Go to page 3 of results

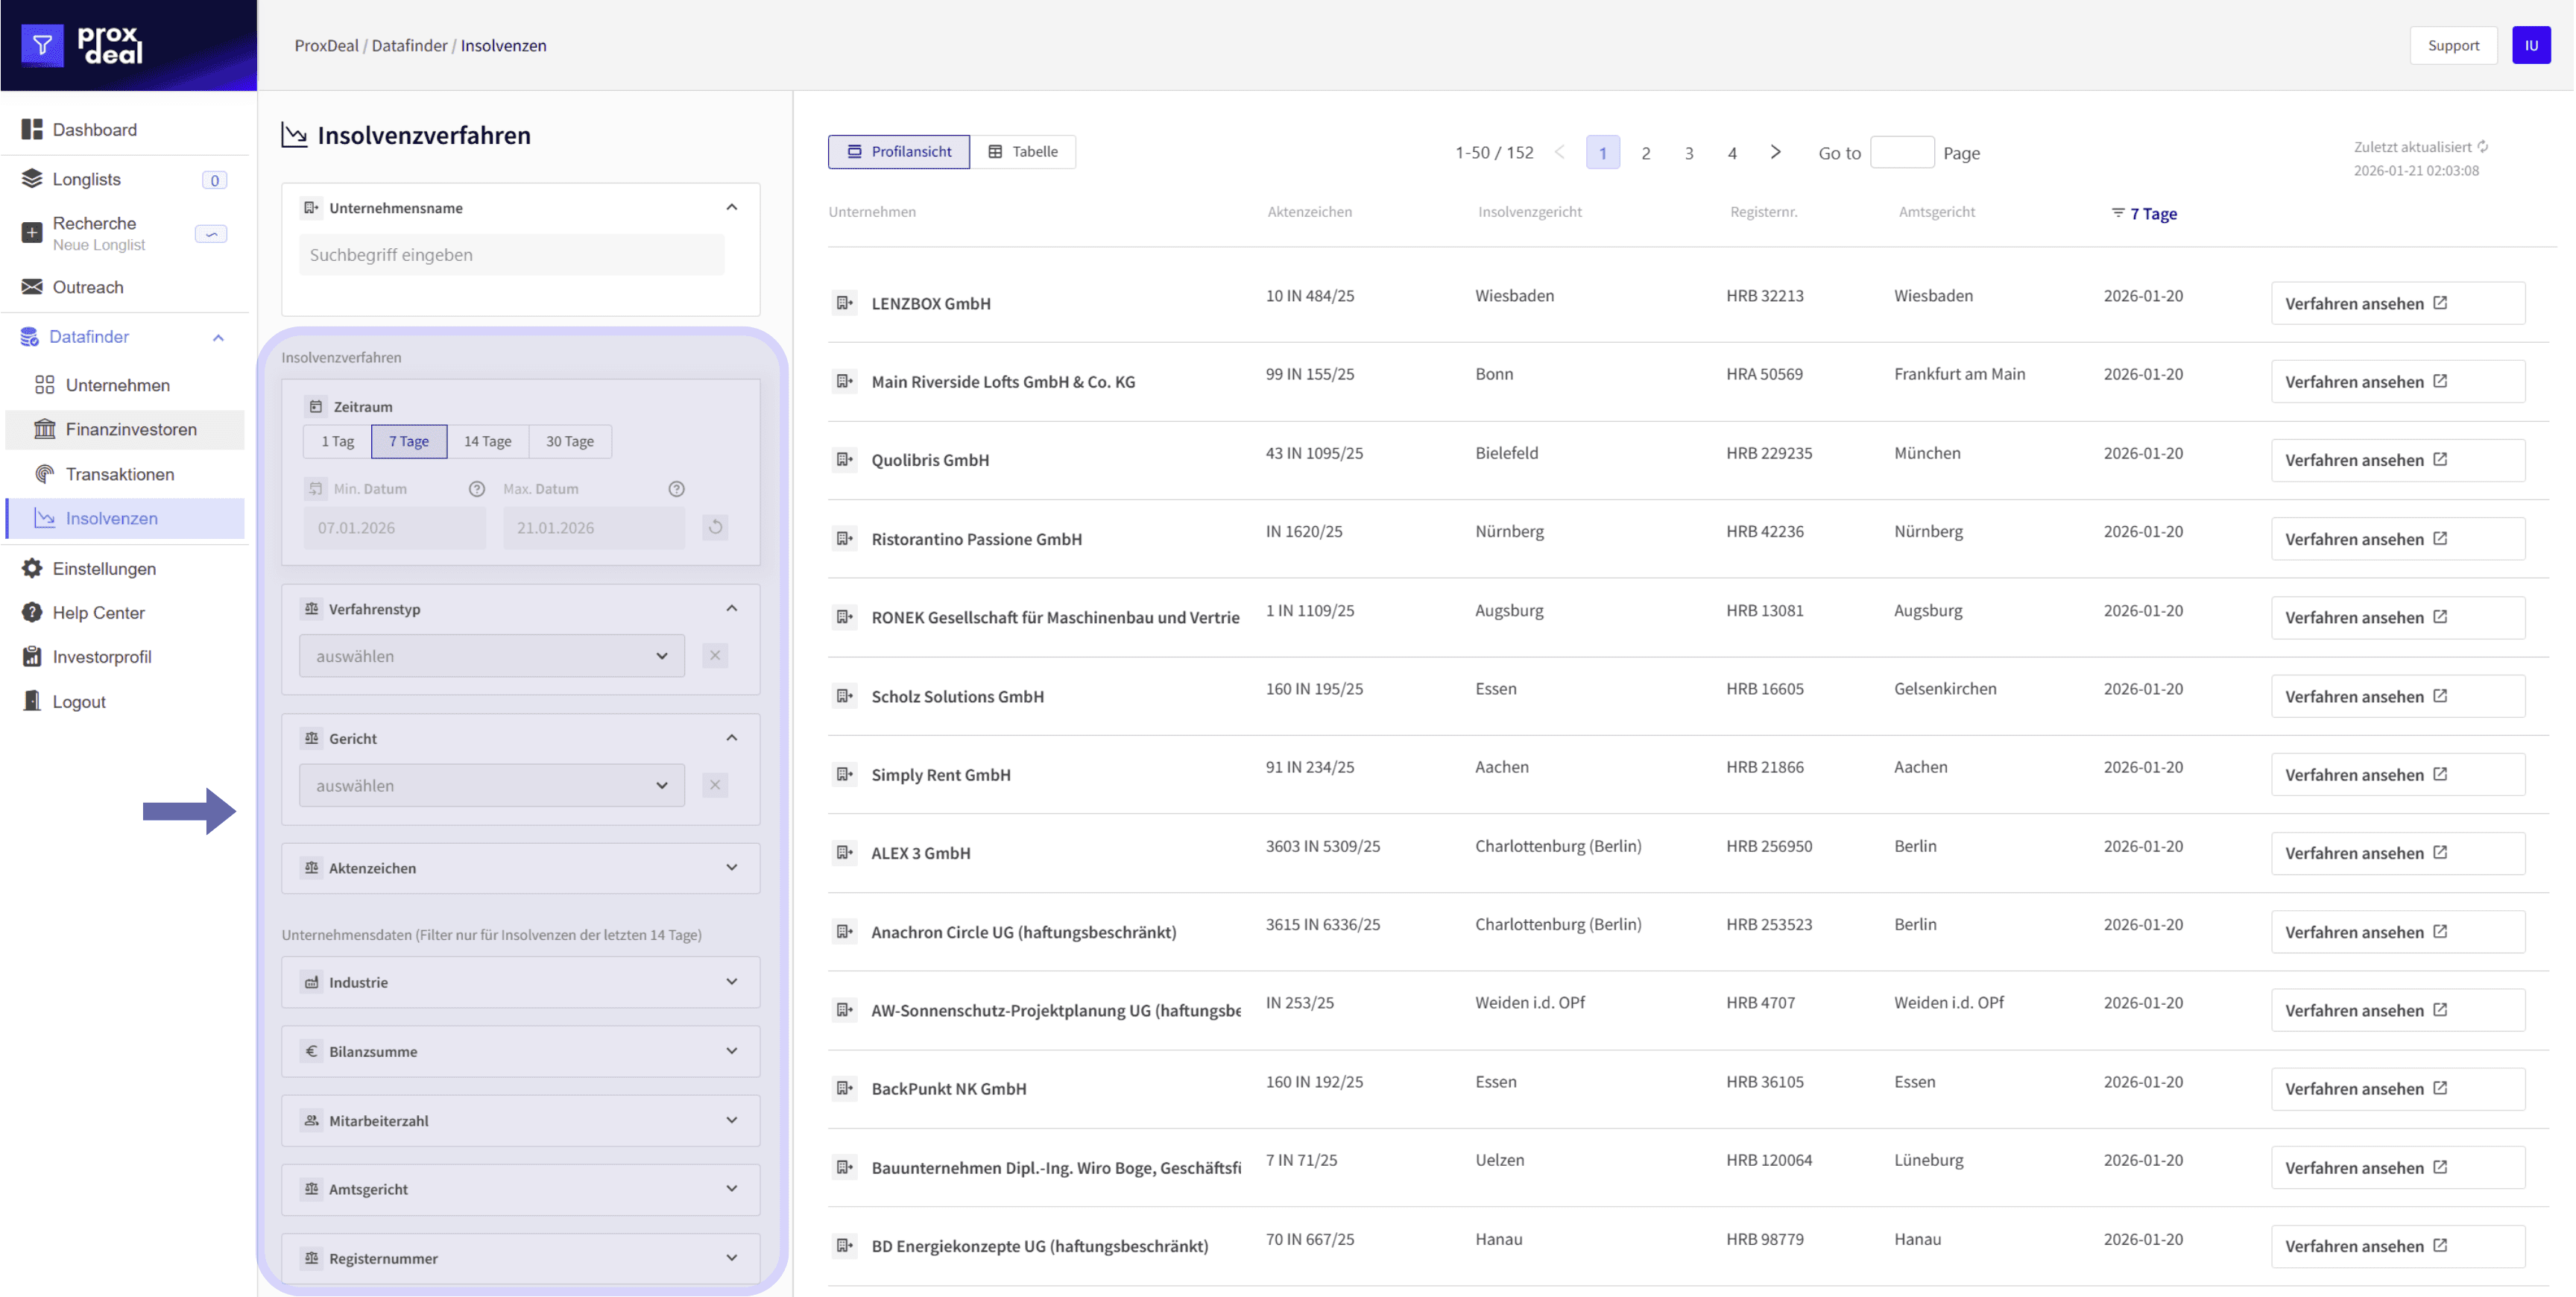point(1688,153)
